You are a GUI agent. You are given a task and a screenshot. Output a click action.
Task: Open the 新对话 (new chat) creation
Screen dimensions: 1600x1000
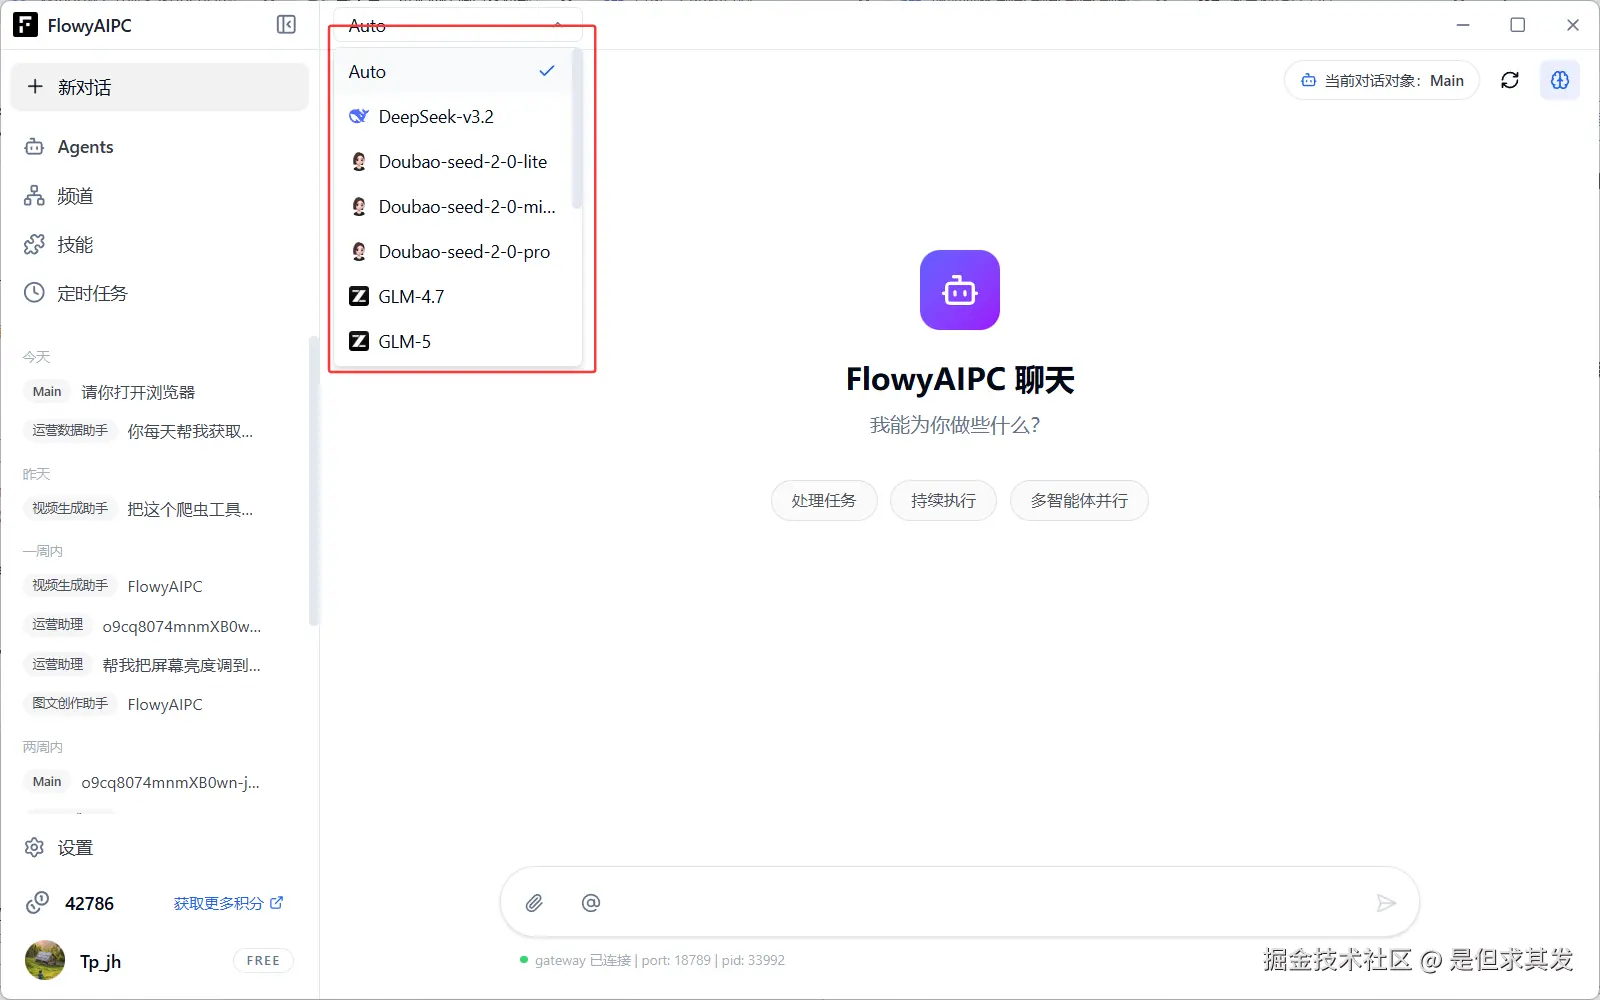pyautogui.click(x=159, y=87)
